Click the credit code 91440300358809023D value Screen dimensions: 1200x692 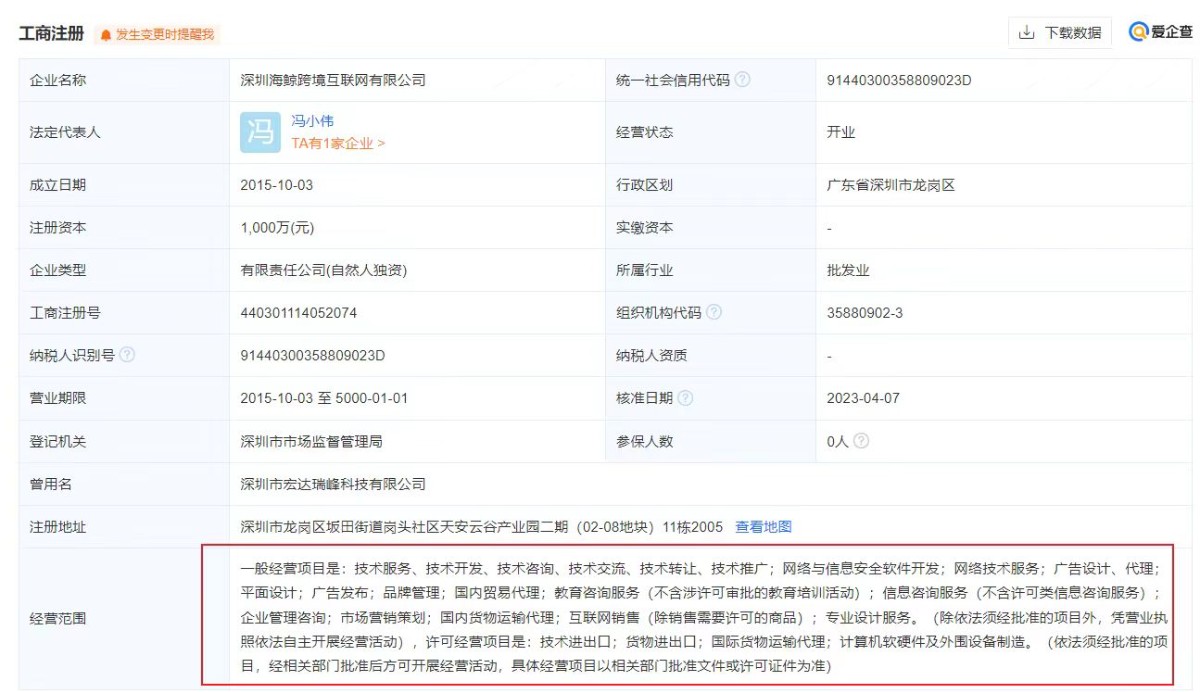pyautogui.click(x=898, y=80)
